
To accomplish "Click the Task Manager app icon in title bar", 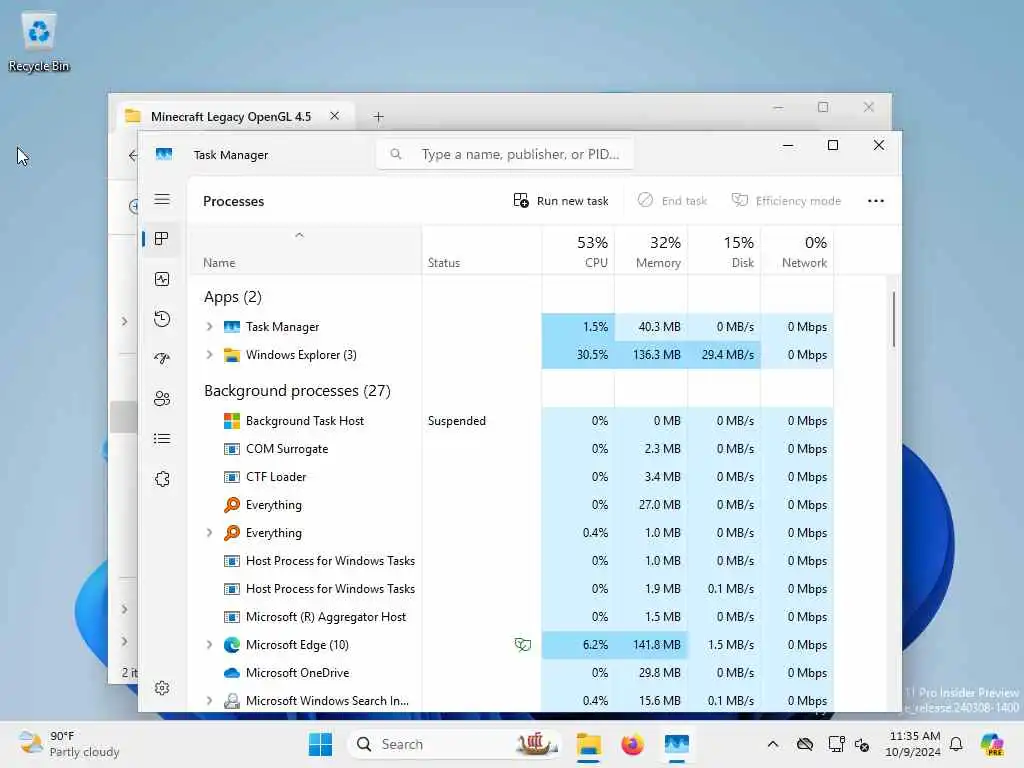I will pyautogui.click(x=164, y=154).
